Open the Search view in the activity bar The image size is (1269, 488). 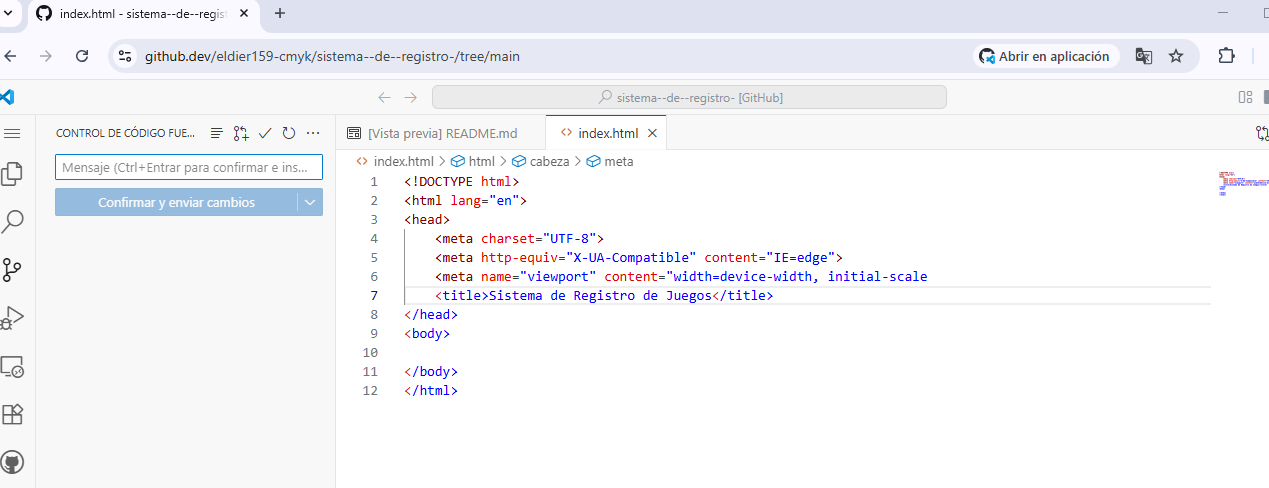click(13, 221)
